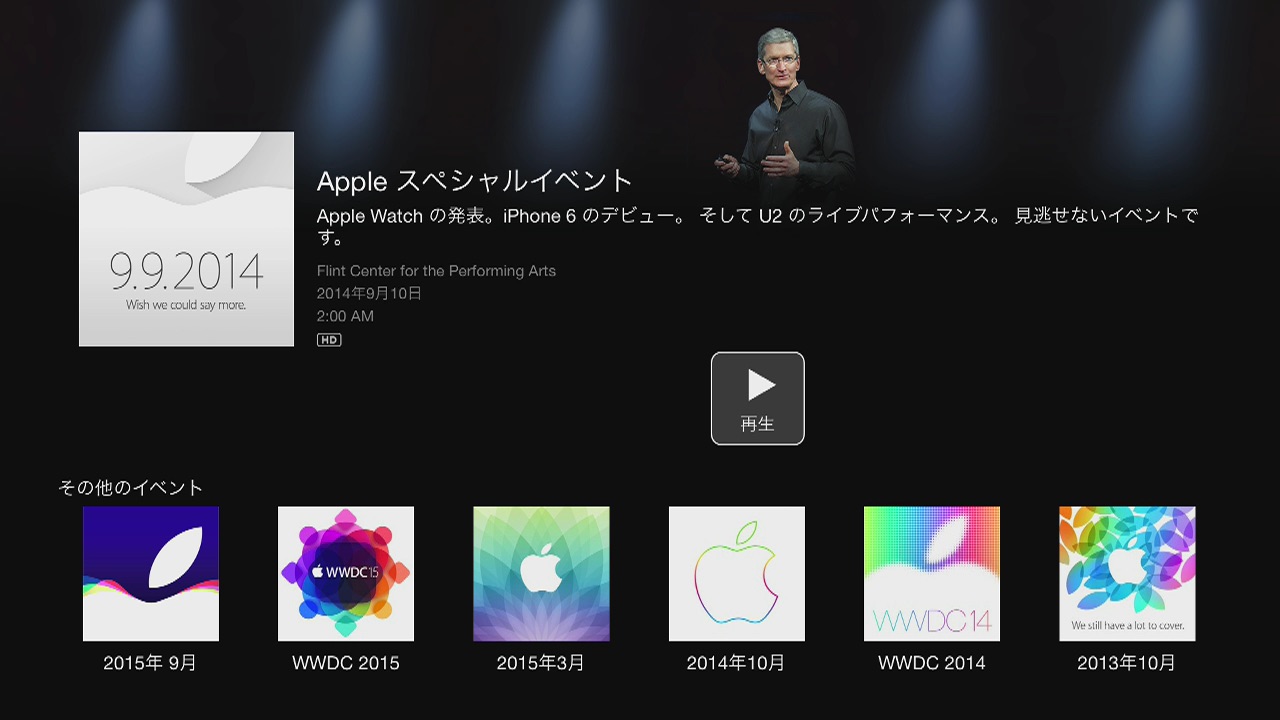Click the WWDC 2014 caption label
Screen dimensions: 1280x720
click(x=932, y=663)
